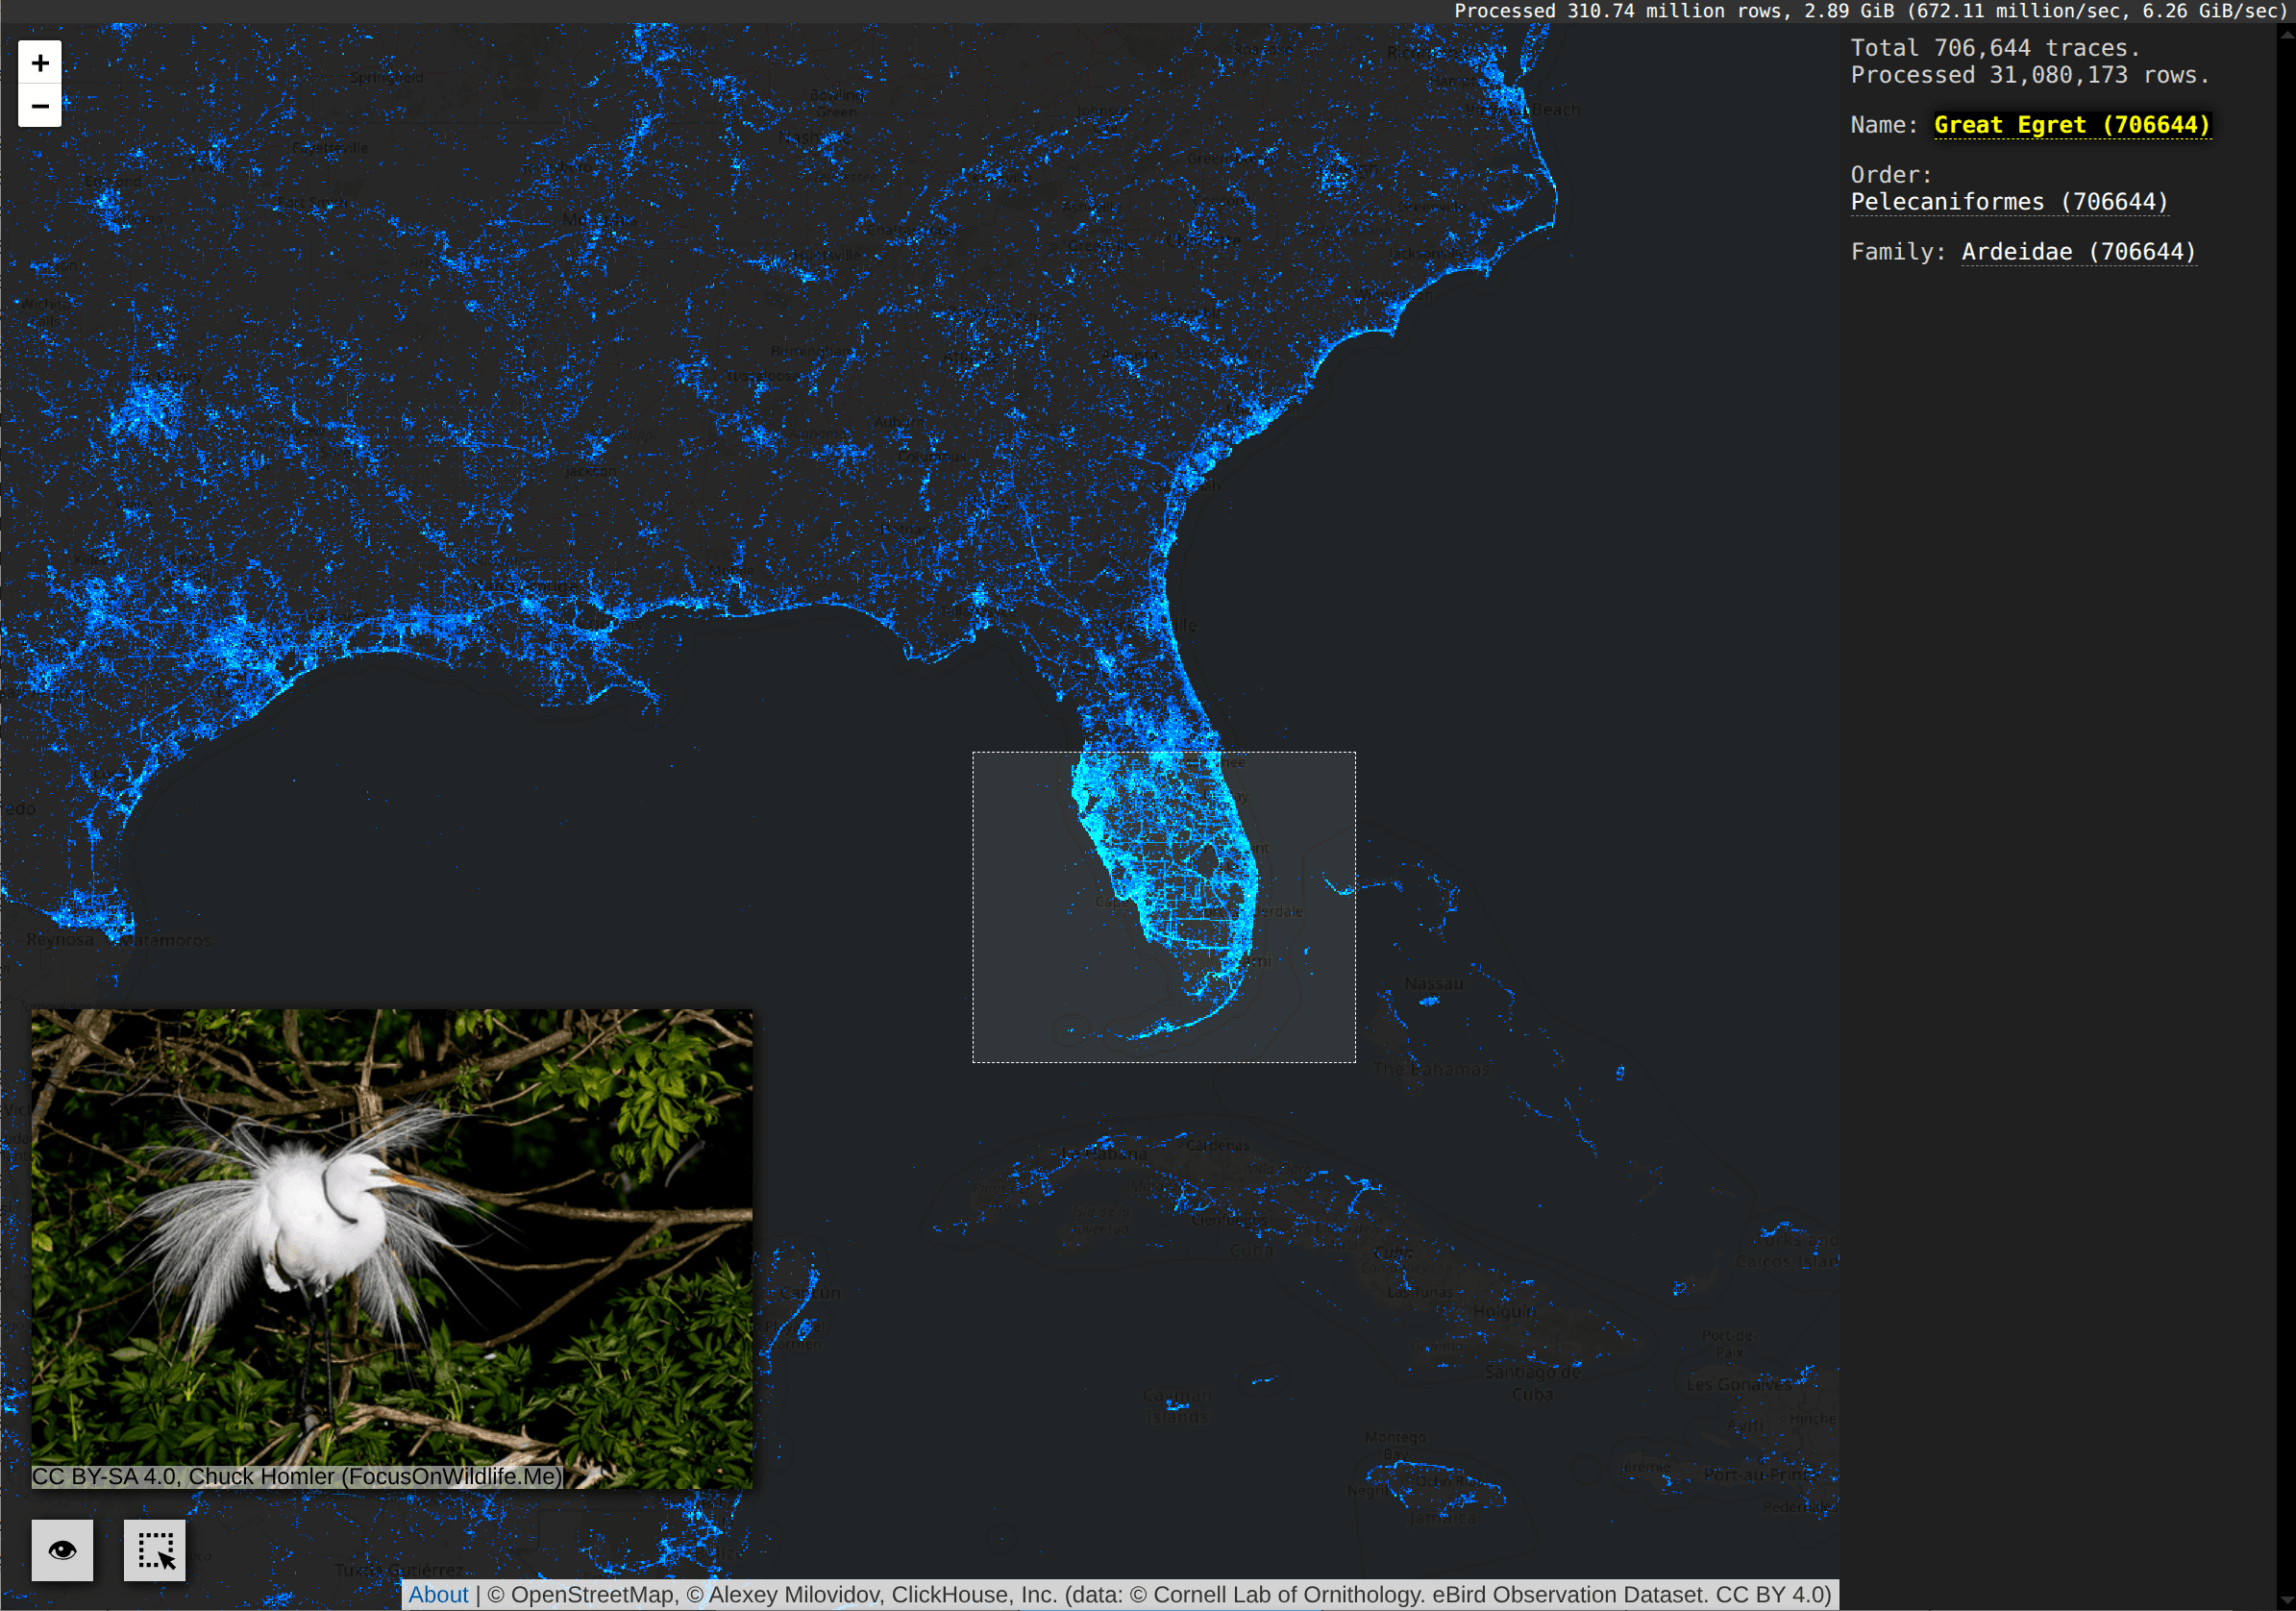The height and width of the screenshot is (1611, 2296).
Task: Click the Jamaica label on map
Action: click(1442, 1517)
